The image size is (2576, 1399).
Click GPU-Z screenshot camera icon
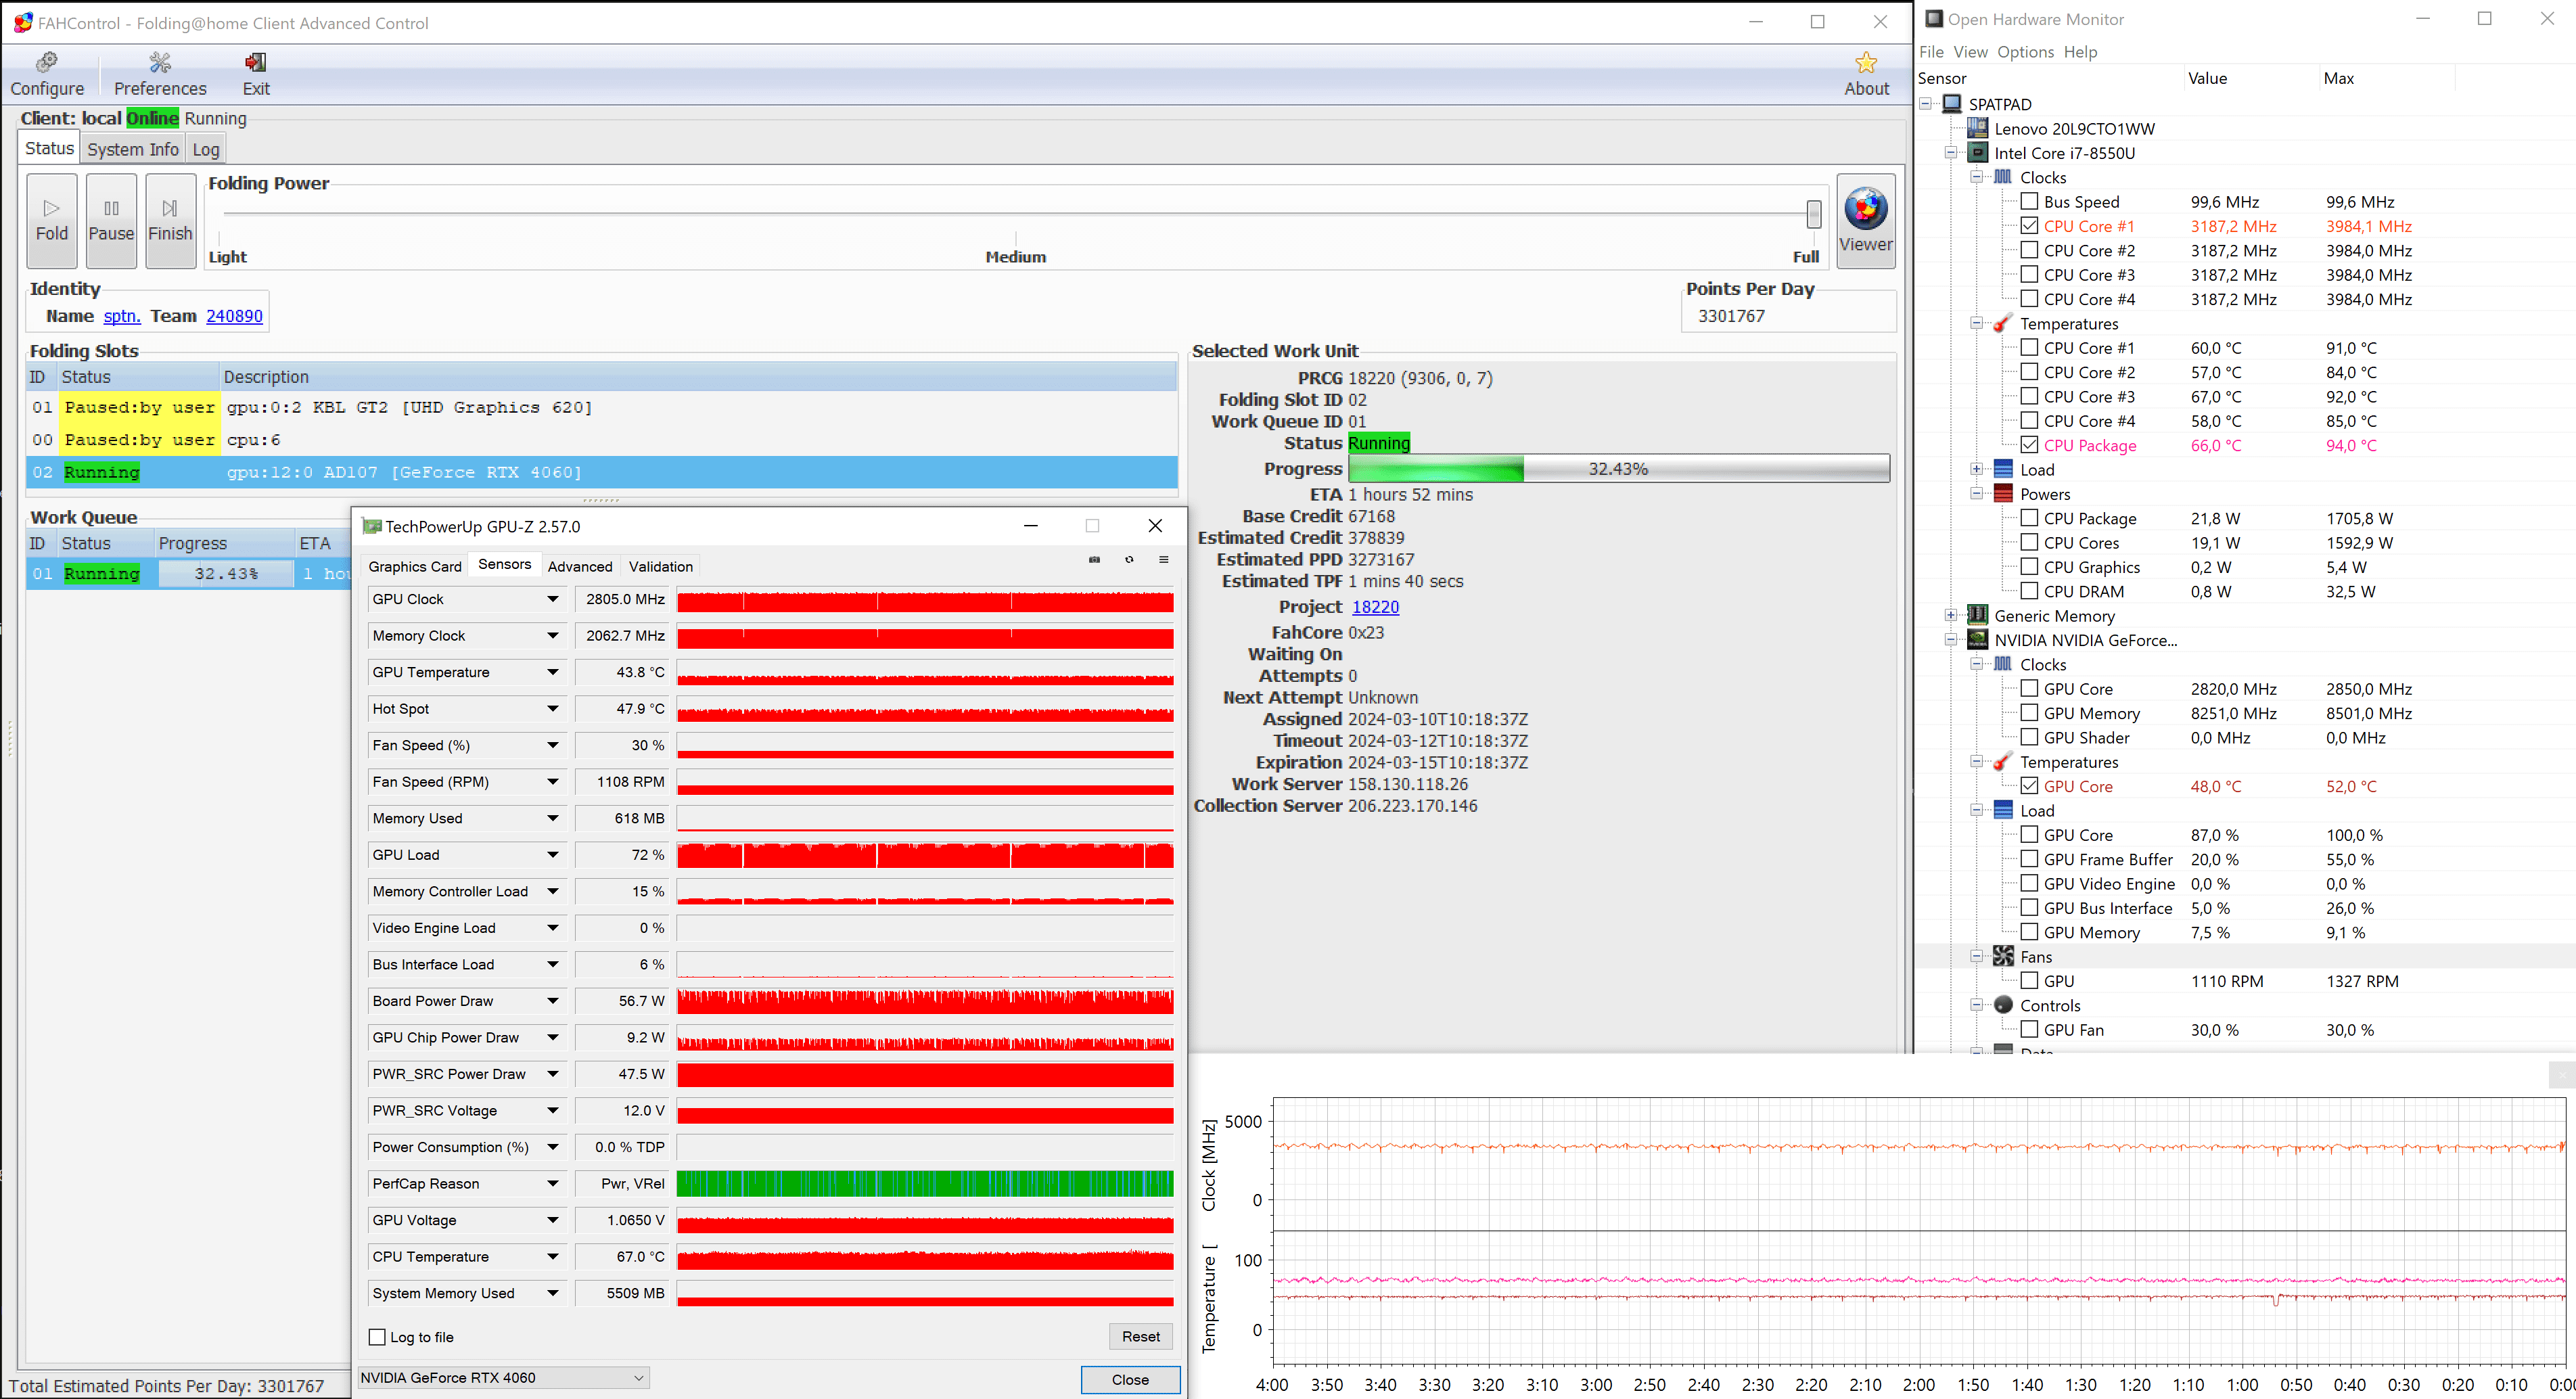(x=1094, y=560)
